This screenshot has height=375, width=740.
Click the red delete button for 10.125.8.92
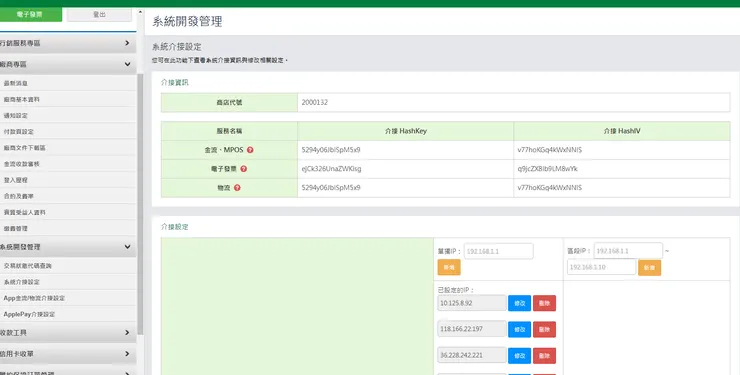tap(544, 303)
